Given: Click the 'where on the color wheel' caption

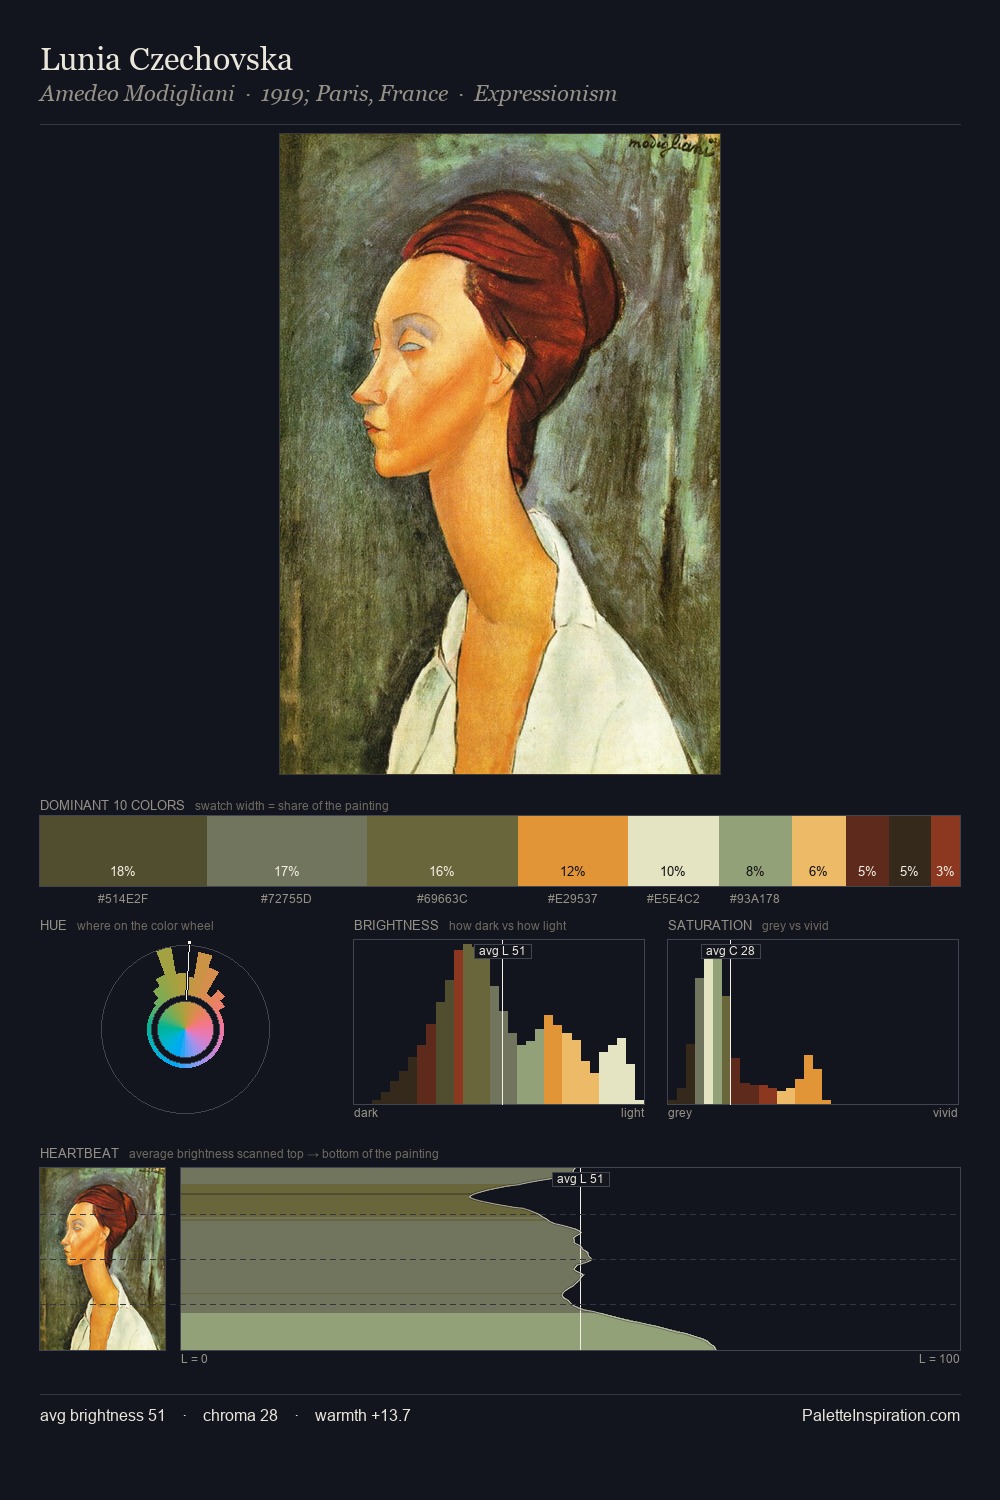Looking at the screenshot, I should (145, 926).
